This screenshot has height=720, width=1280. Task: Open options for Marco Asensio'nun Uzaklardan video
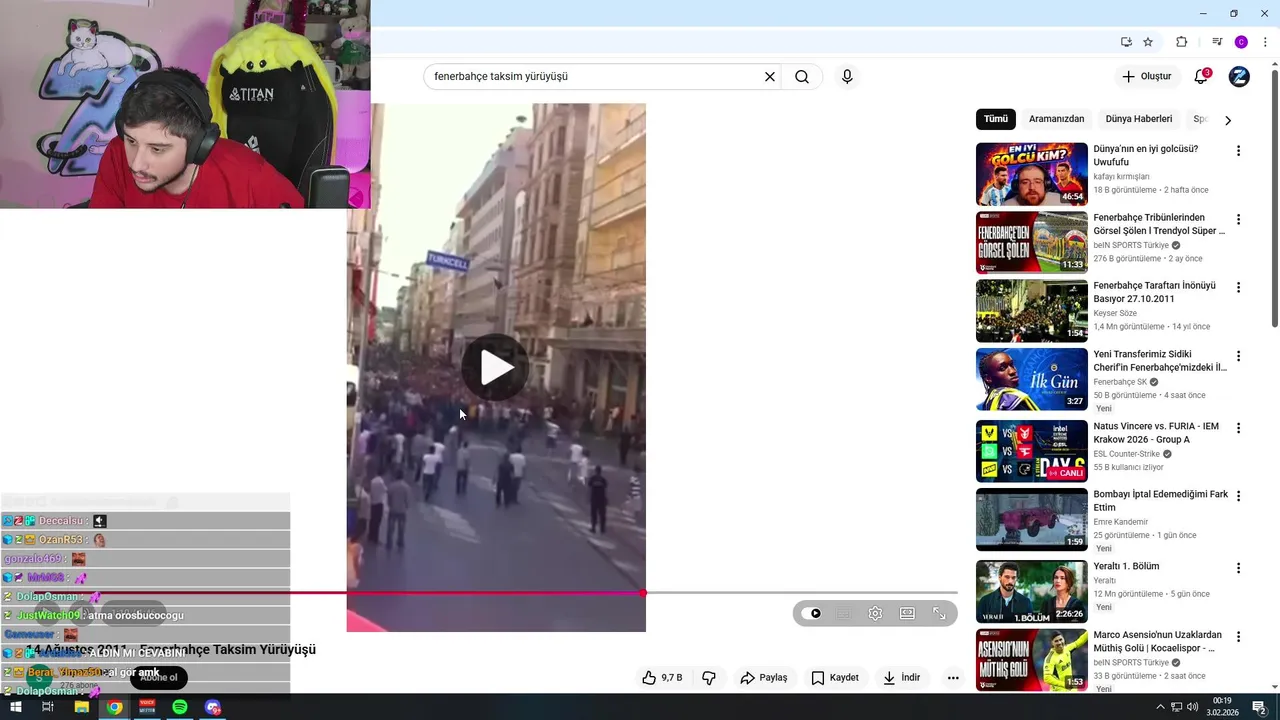(x=1238, y=636)
